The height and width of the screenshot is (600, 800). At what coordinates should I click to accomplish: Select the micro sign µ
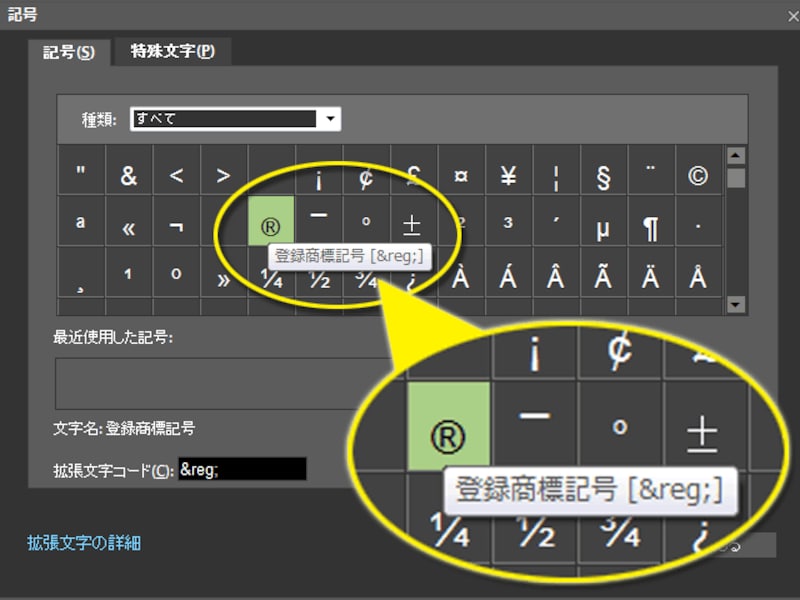[604, 222]
